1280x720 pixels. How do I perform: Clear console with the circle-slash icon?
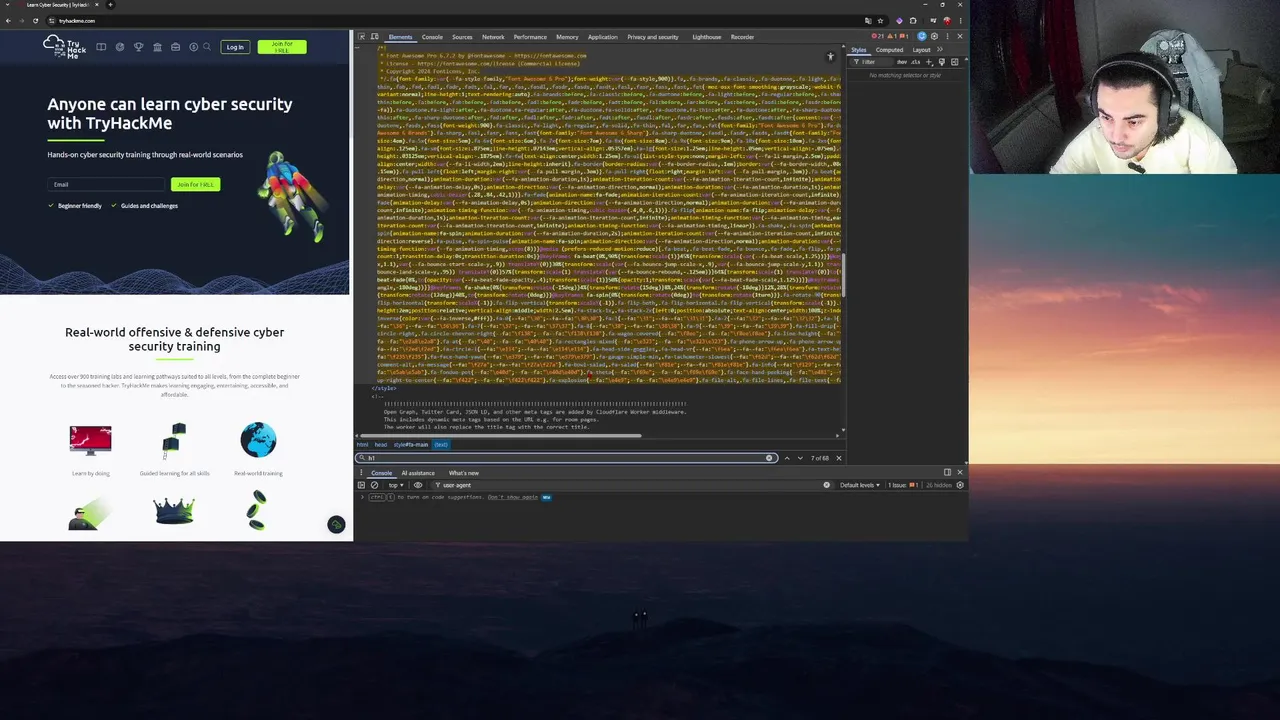(x=374, y=485)
